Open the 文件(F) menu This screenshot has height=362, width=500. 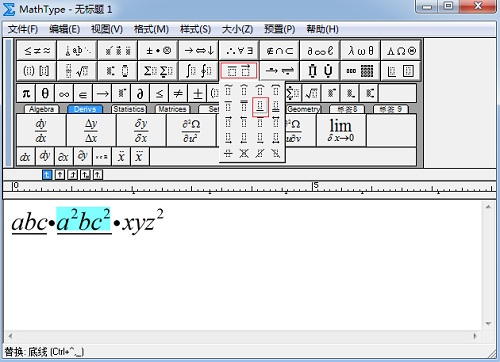(x=23, y=29)
